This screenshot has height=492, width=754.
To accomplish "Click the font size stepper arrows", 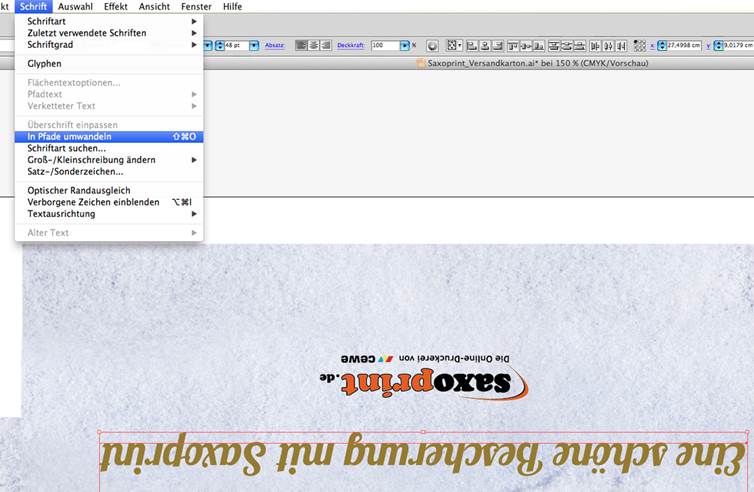I will click(x=220, y=46).
